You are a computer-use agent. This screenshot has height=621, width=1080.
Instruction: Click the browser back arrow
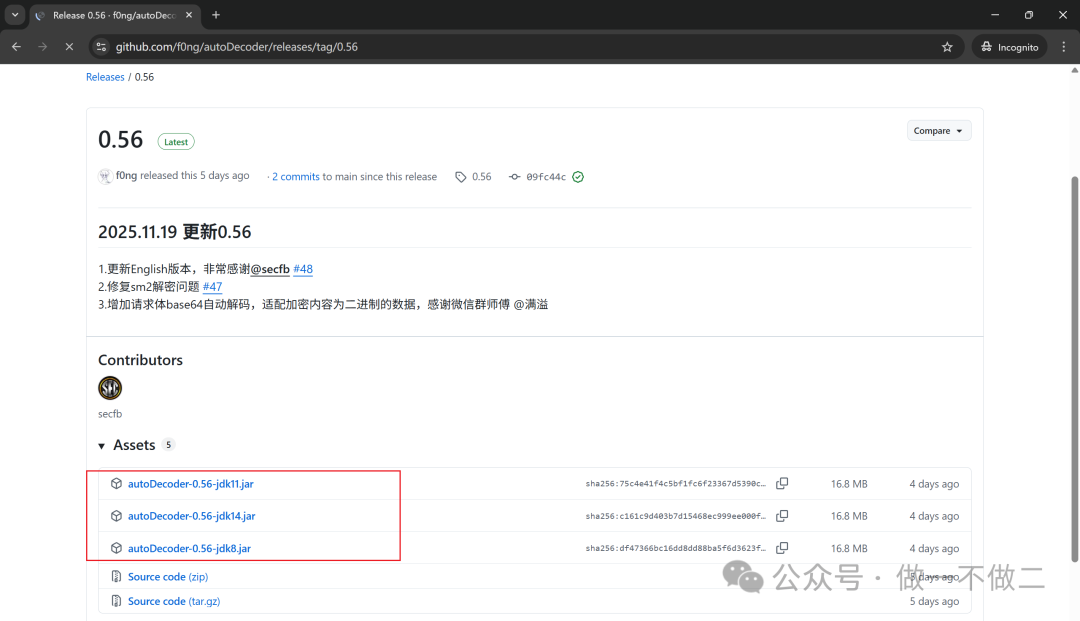(x=16, y=46)
